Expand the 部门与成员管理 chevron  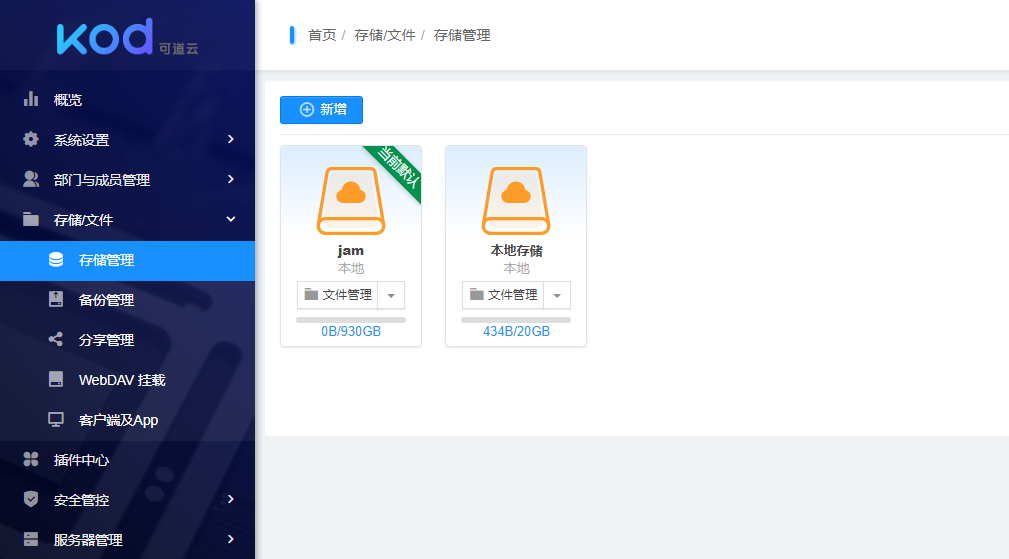click(231, 180)
